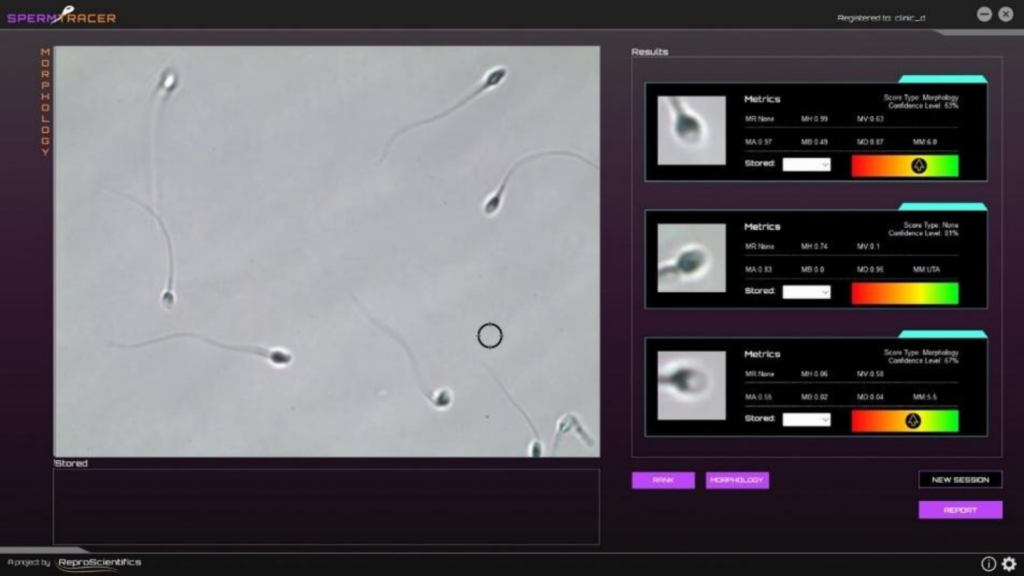Click 'Score Type: None' text

(931, 225)
